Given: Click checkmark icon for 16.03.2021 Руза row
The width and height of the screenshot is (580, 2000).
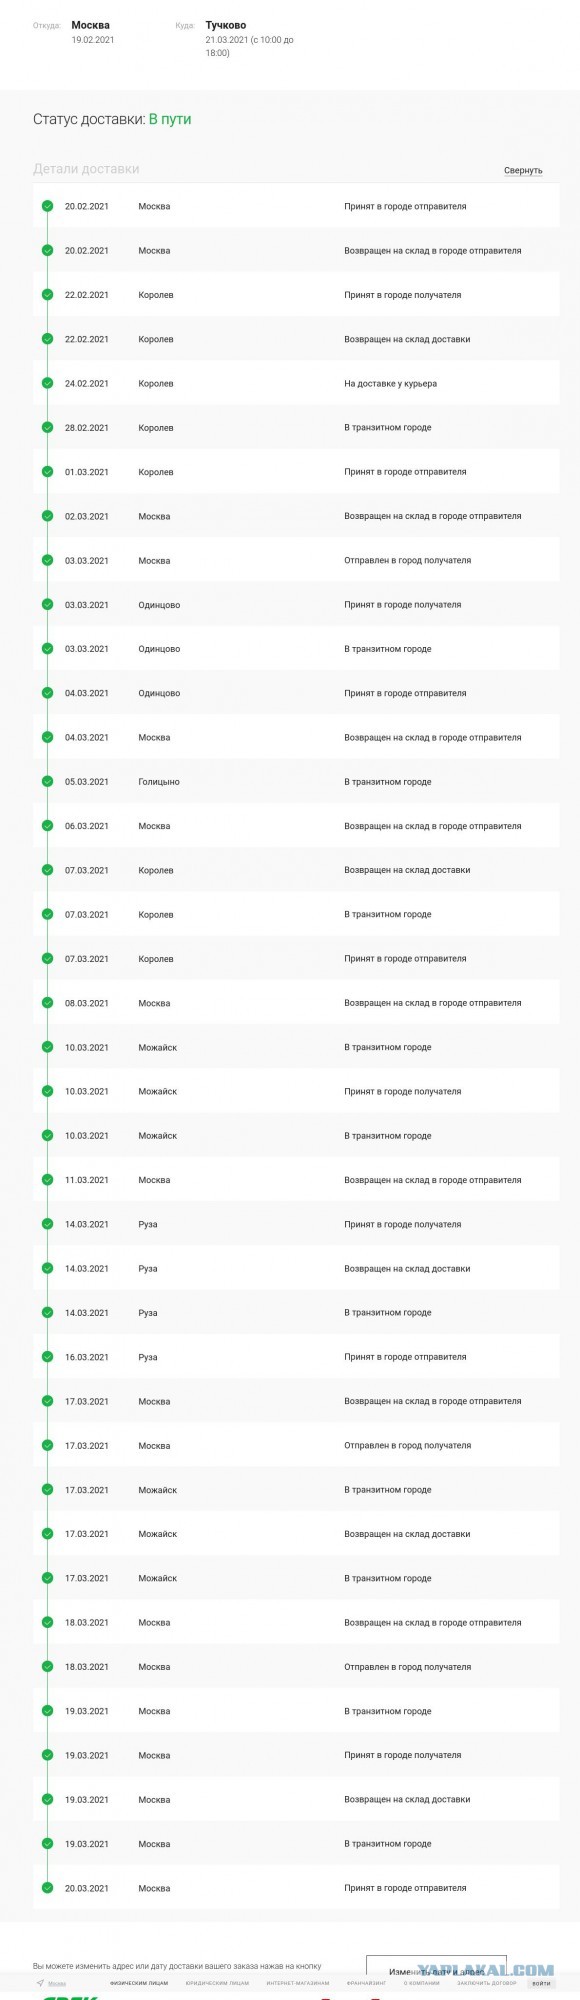Looking at the screenshot, I should 47,1357.
